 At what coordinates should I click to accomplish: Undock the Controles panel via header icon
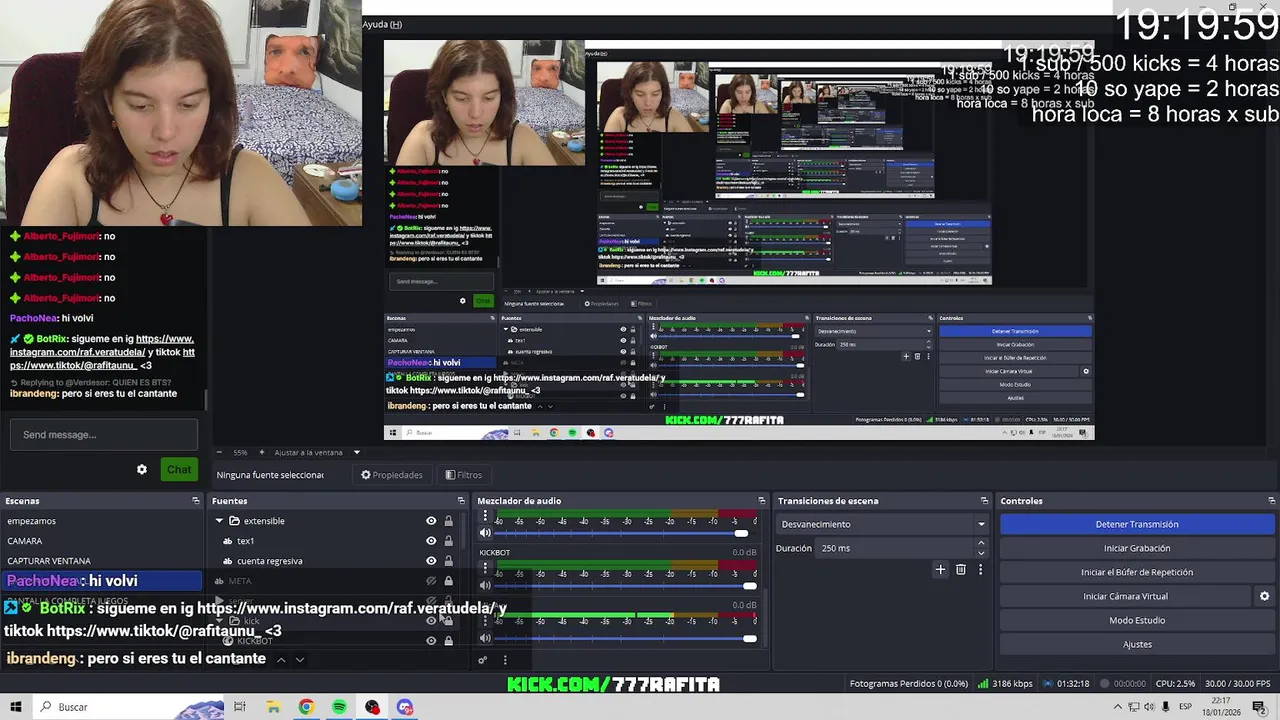[x=1272, y=501]
